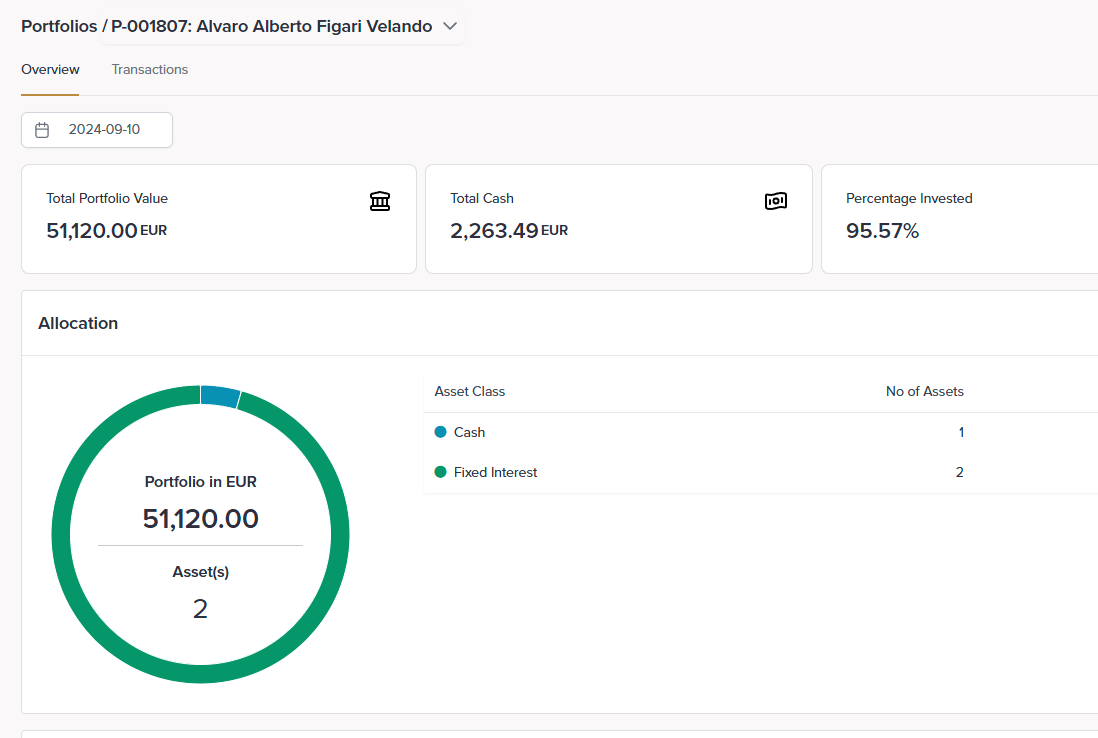Viewport: 1098px width, 738px height.
Task: Switch to the Transactions tab
Action: pyautogui.click(x=150, y=70)
